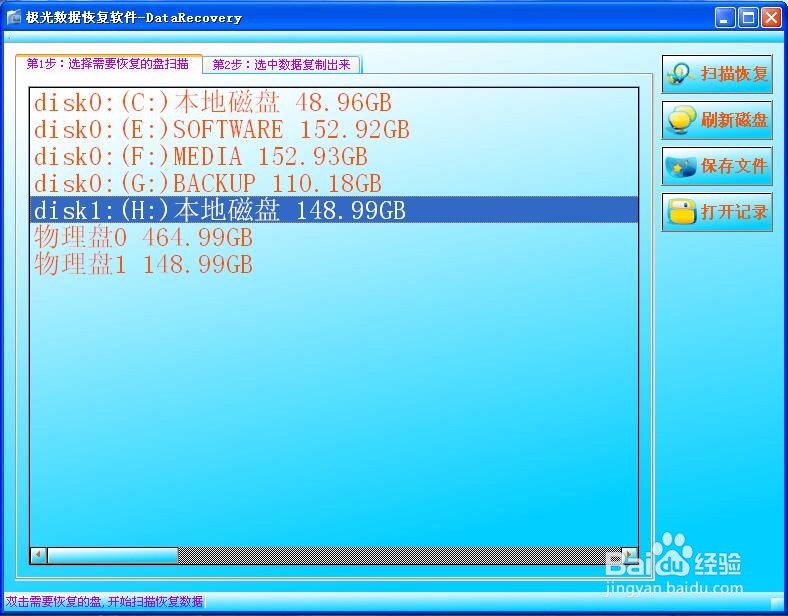Screen dimensions: 788x616
Task: Click the app icon in the title bar
Action: 14,17
